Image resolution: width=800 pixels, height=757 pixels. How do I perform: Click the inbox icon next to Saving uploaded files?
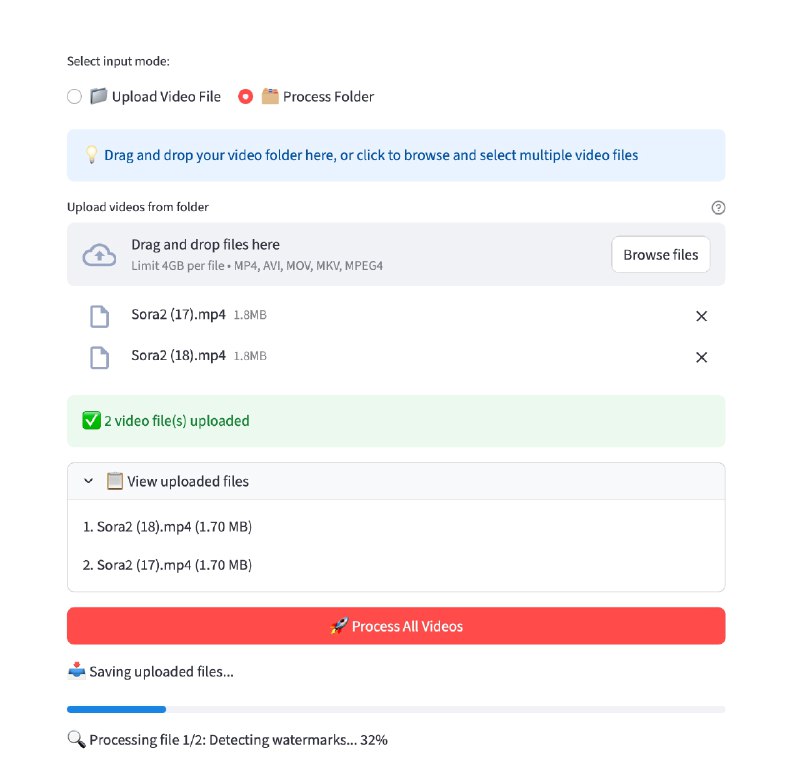click(x=76, y=671)
